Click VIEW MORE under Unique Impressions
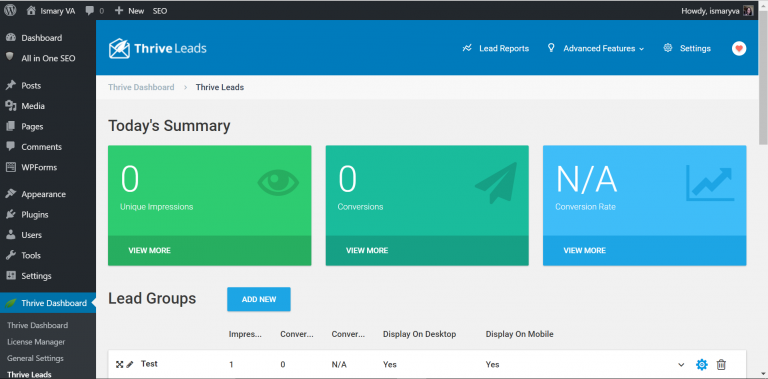768x379 pixels. [149, 250]
